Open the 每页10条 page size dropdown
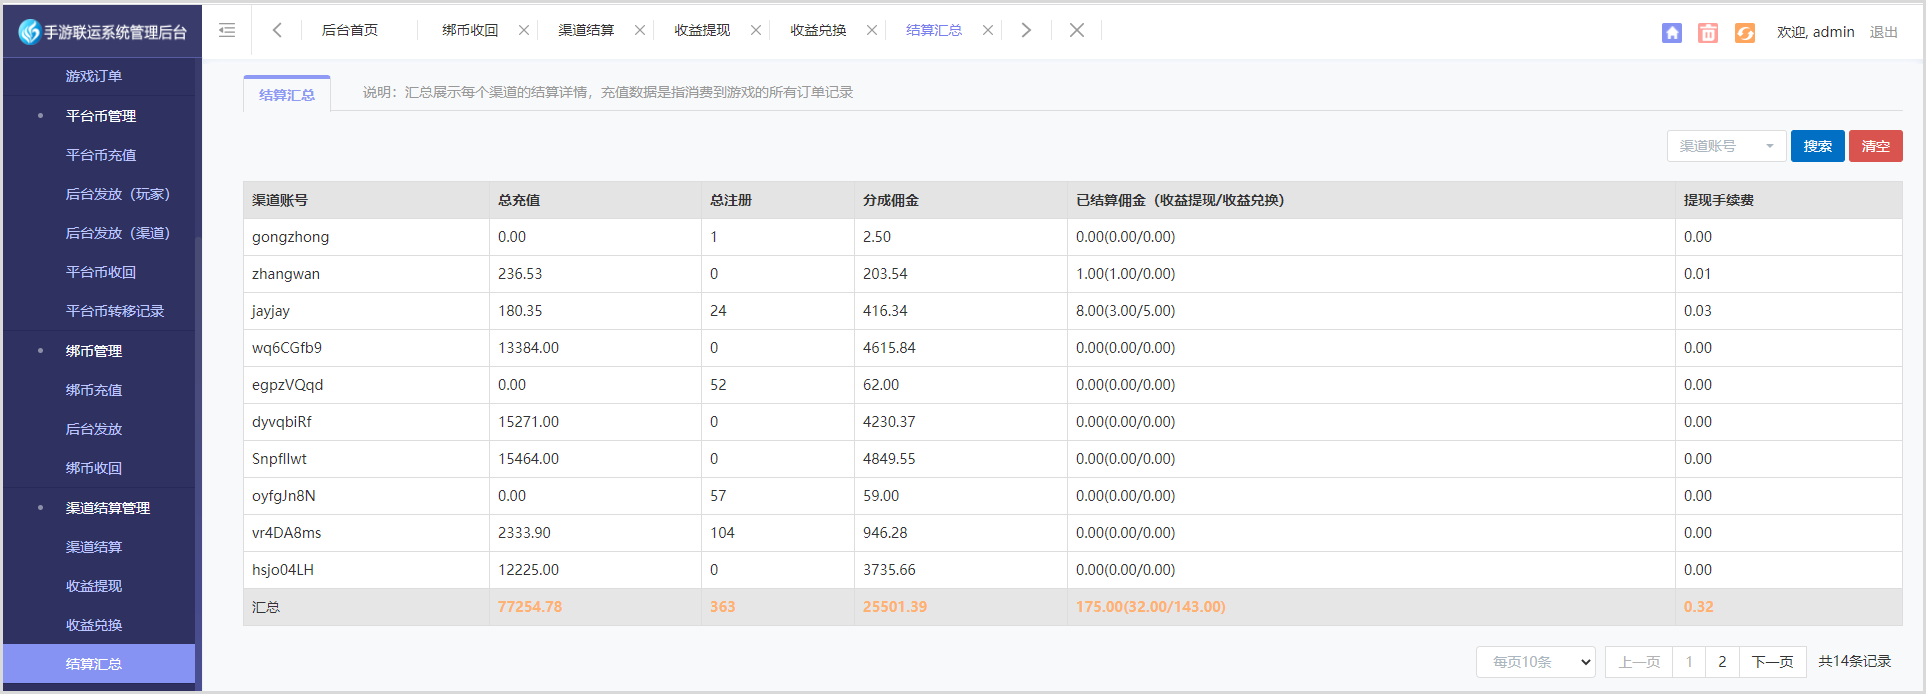The height and width of the screenshot is (698, 1927). click(1536, 662)
